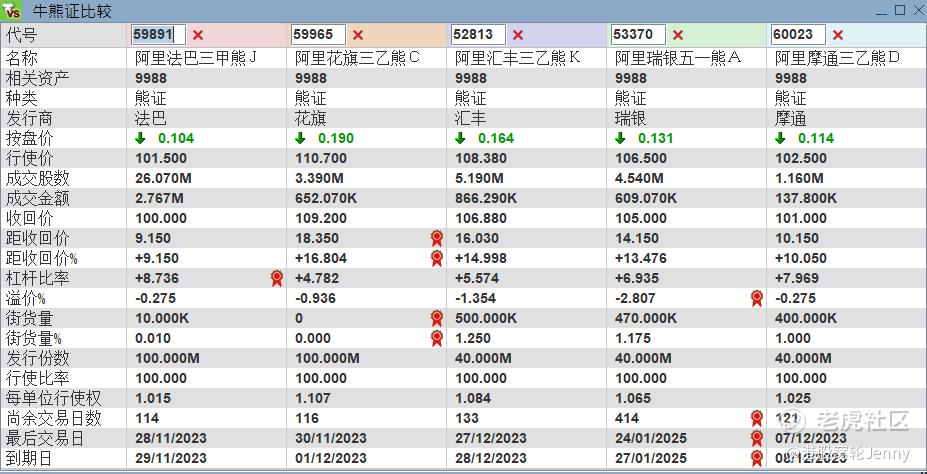Click the 到期日 row label
The width and height of the screenshot is (927, 474).
[29, 459]
